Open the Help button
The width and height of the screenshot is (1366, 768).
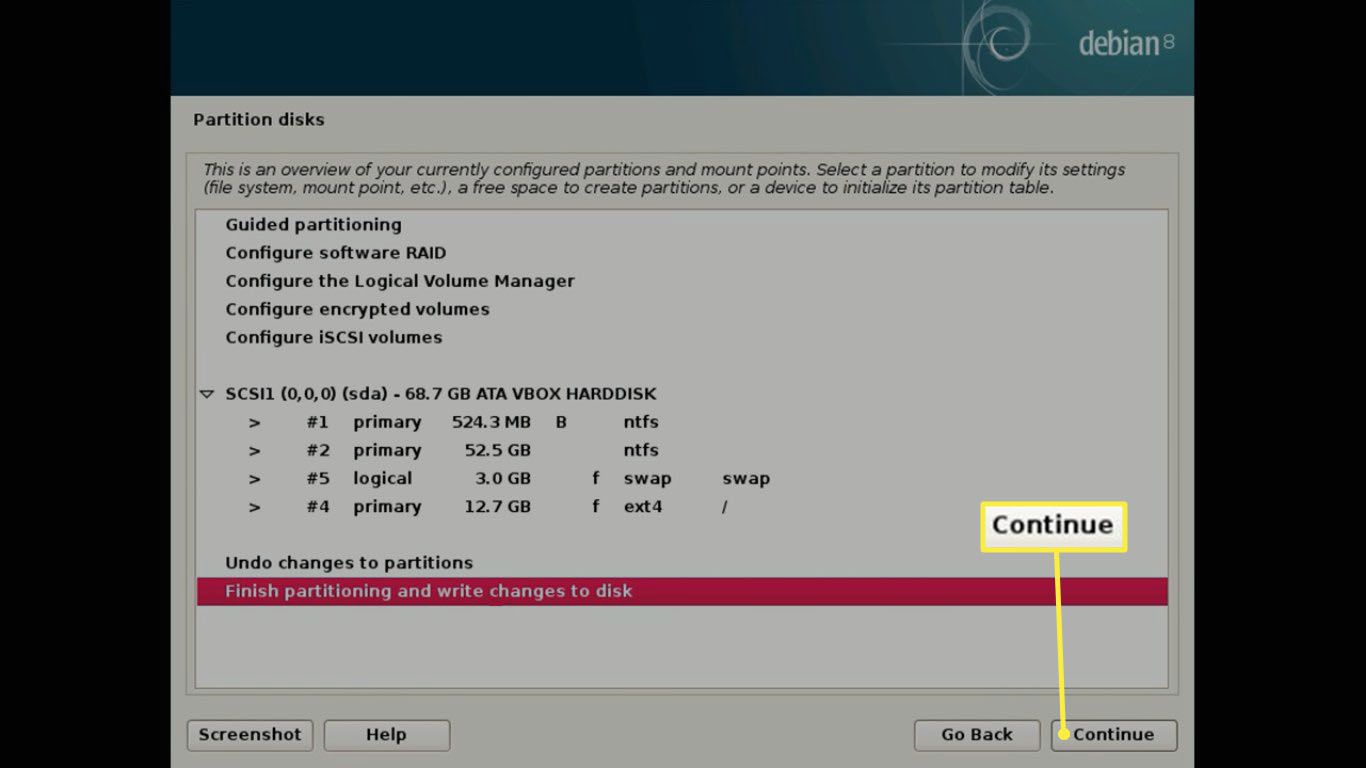(x=386, y=735)
